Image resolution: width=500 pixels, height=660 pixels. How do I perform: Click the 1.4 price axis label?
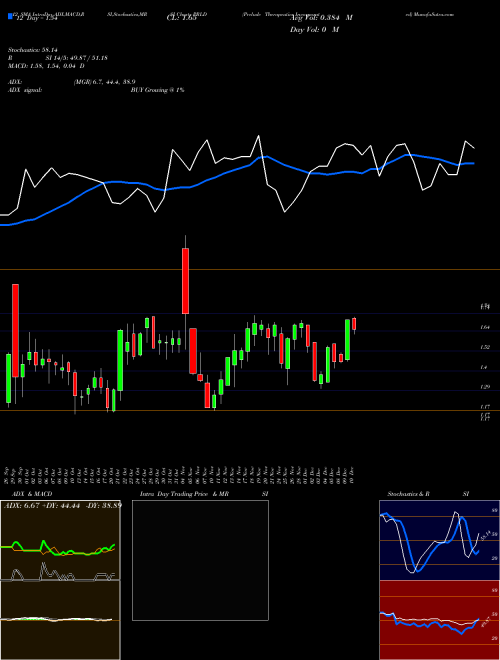(x=484, y=367)
